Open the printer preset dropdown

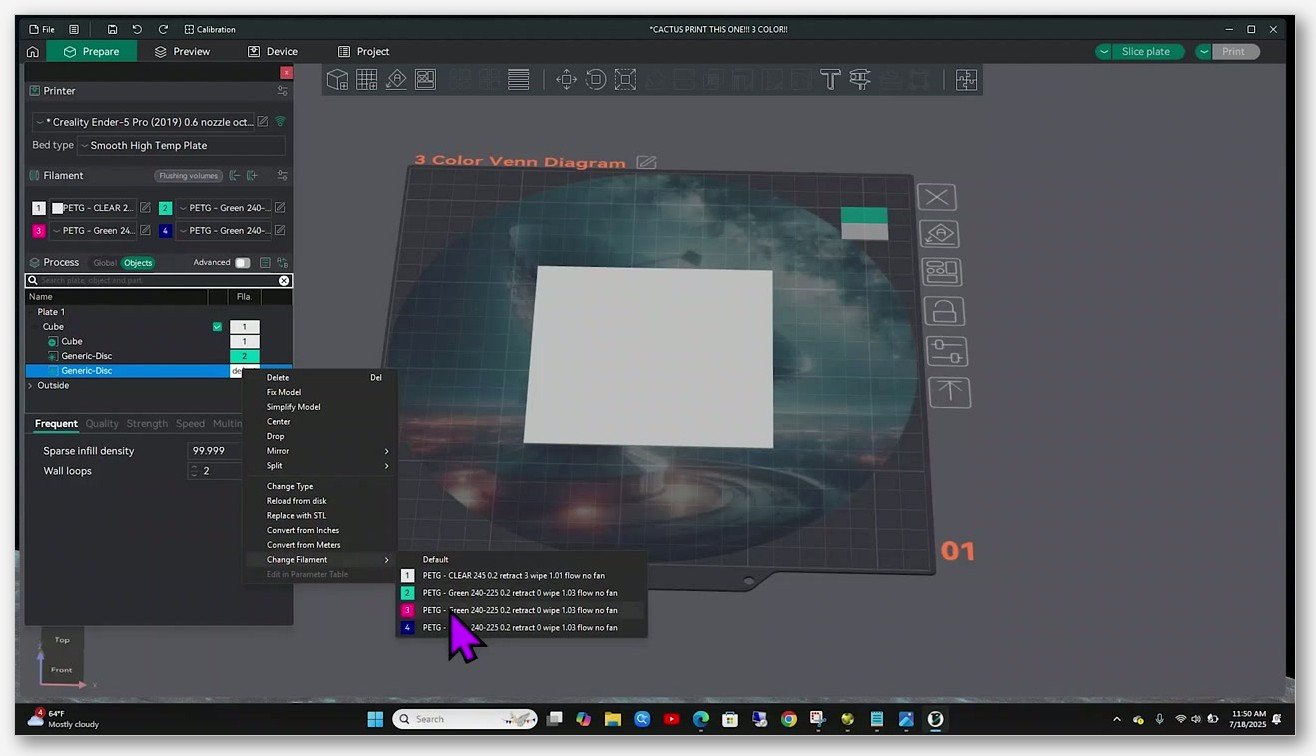click(144, 121)
